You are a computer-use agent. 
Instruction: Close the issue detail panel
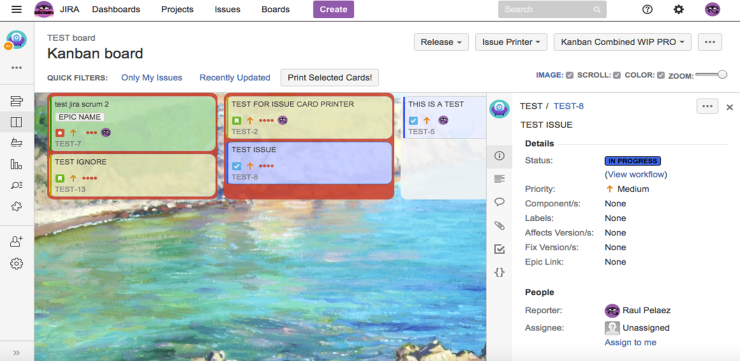[730, 107]
